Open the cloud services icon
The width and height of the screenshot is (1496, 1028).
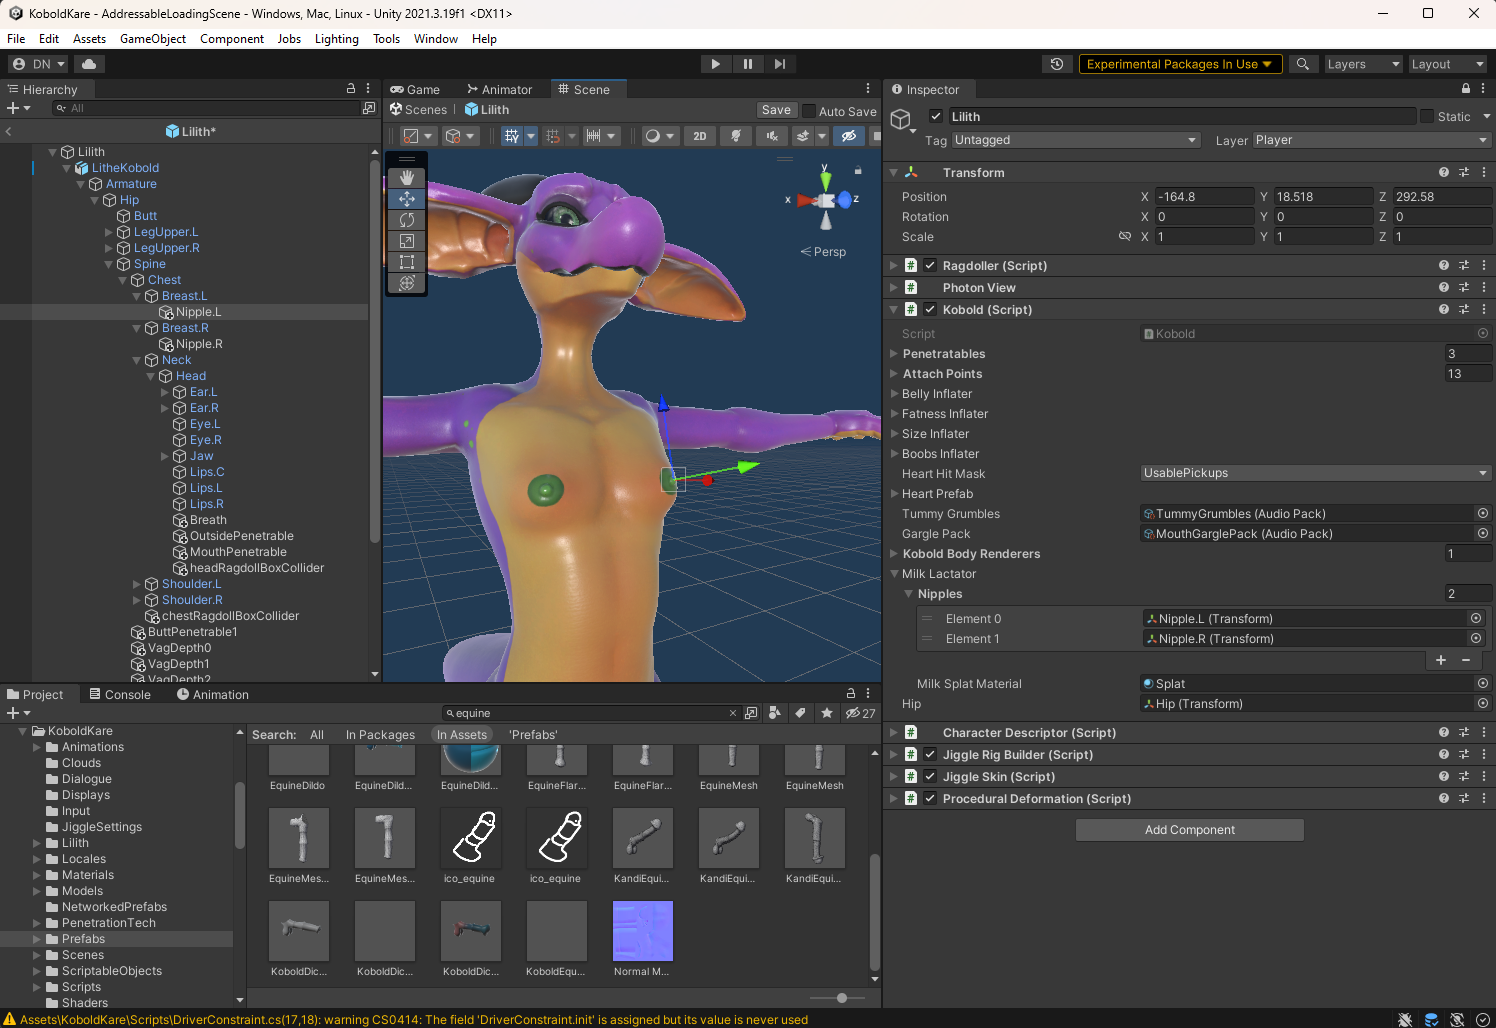pyautogui.click(x=89, y=64)
